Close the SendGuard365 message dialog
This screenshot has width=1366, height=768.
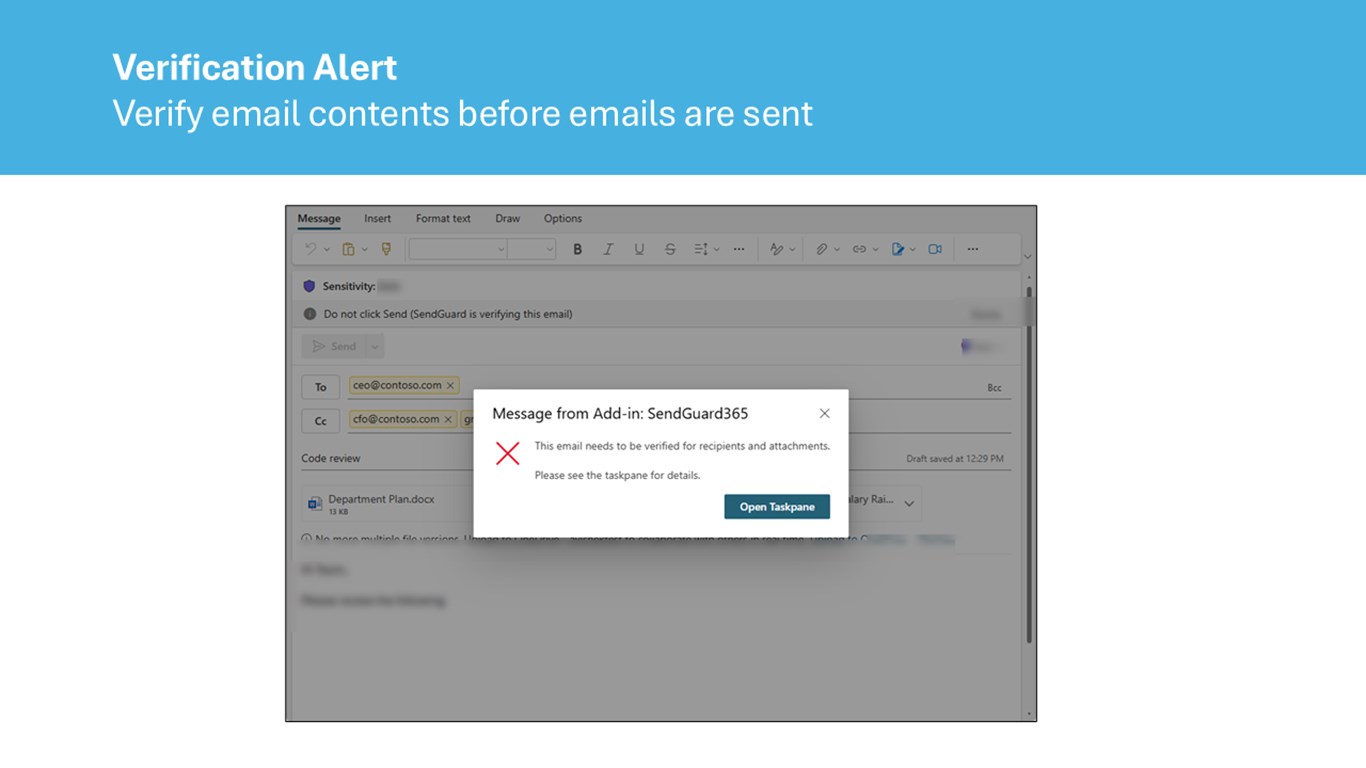coord(824,413)
